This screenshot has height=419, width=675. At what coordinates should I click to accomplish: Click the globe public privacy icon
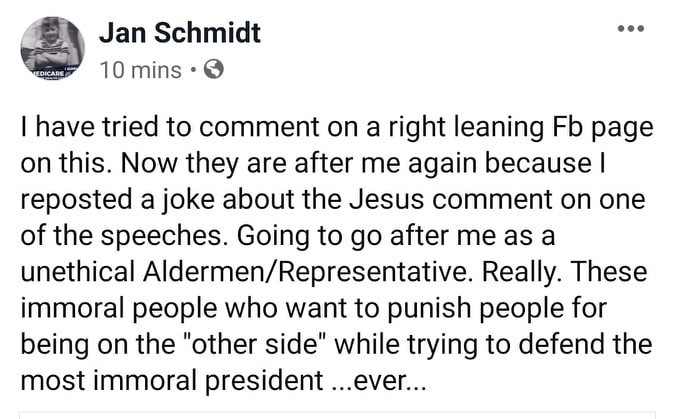pos(212,70)
